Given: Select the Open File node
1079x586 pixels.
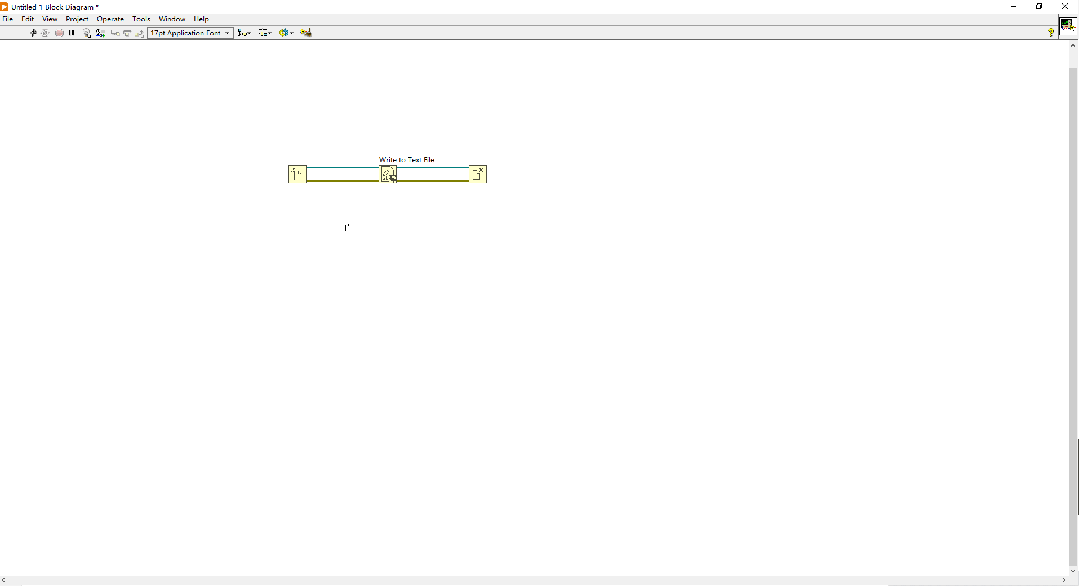Looking at the screenshot, I should (297, 174).
